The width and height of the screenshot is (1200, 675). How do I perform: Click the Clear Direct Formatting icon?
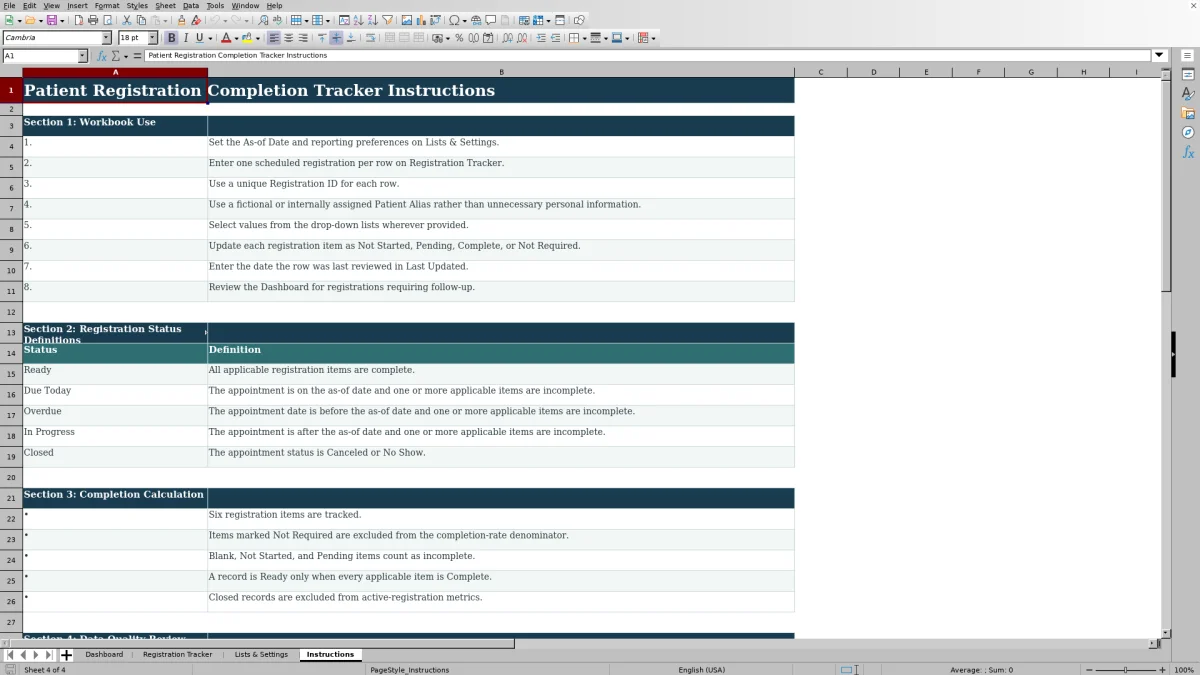point(196,20)
